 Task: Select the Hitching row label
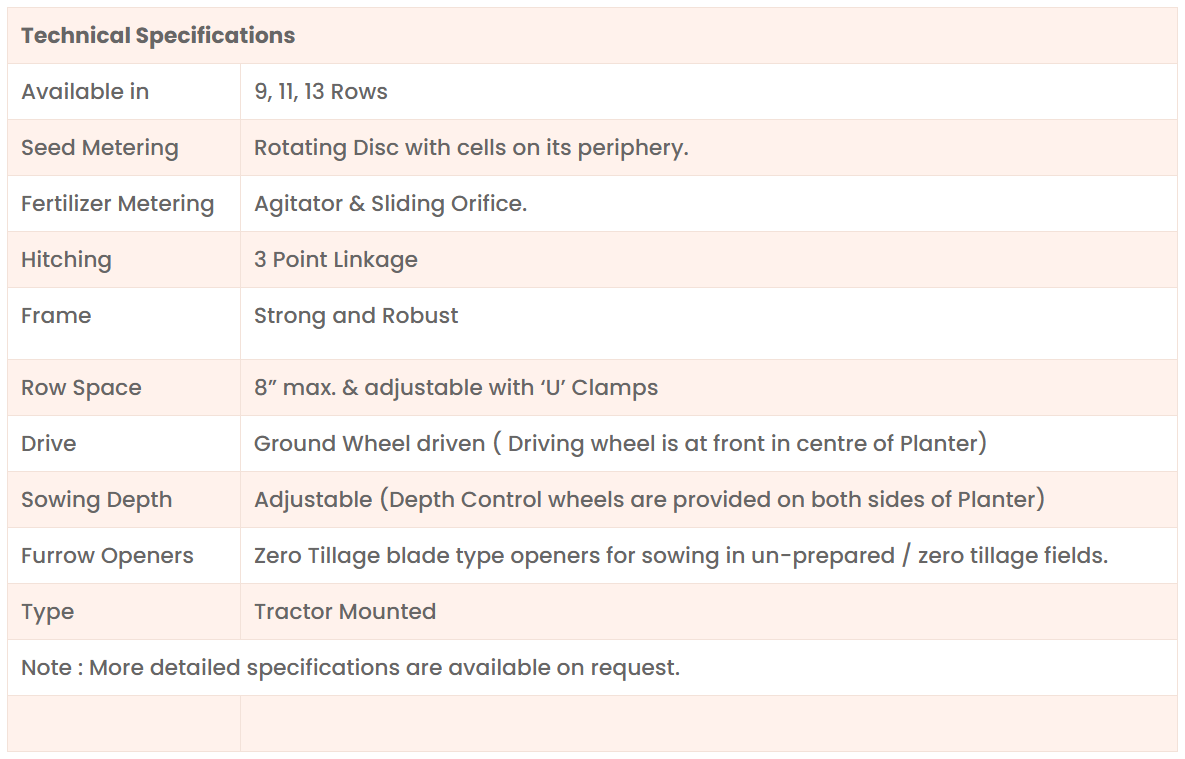point(66,260)
